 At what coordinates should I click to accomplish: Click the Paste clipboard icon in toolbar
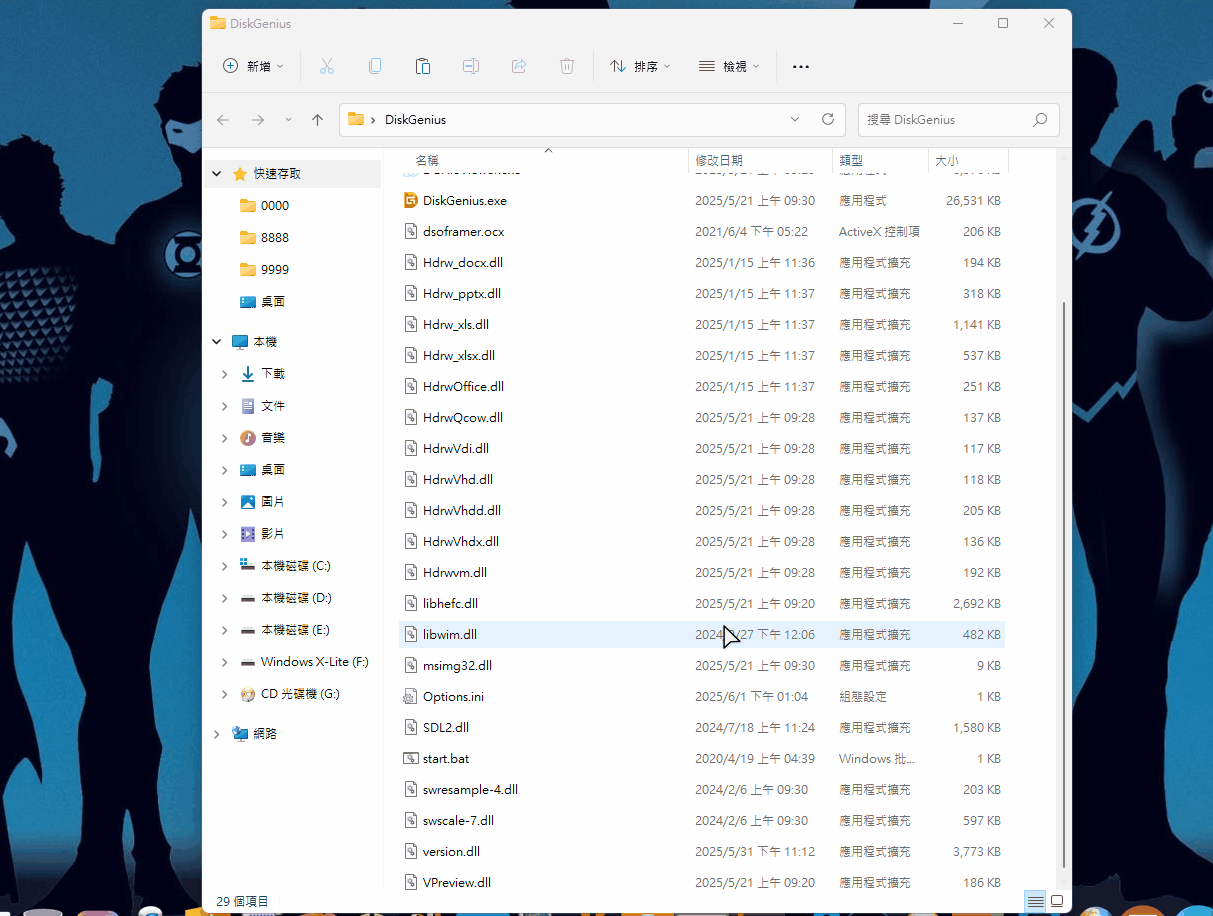pos(423,66)
